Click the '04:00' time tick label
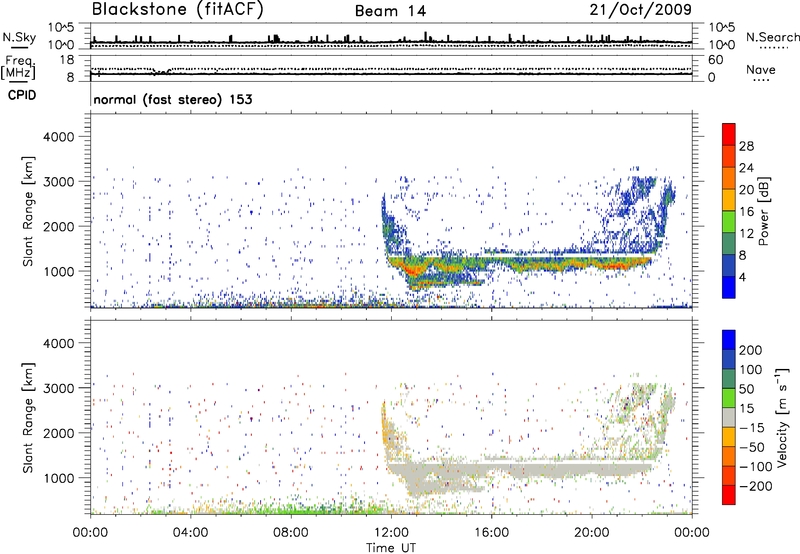 pyautogui.click(x=190, y=533)
